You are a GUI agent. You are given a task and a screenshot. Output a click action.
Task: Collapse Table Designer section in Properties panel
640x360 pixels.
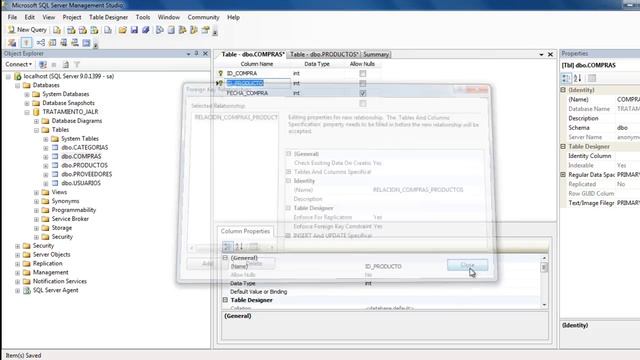pos(563,147)
